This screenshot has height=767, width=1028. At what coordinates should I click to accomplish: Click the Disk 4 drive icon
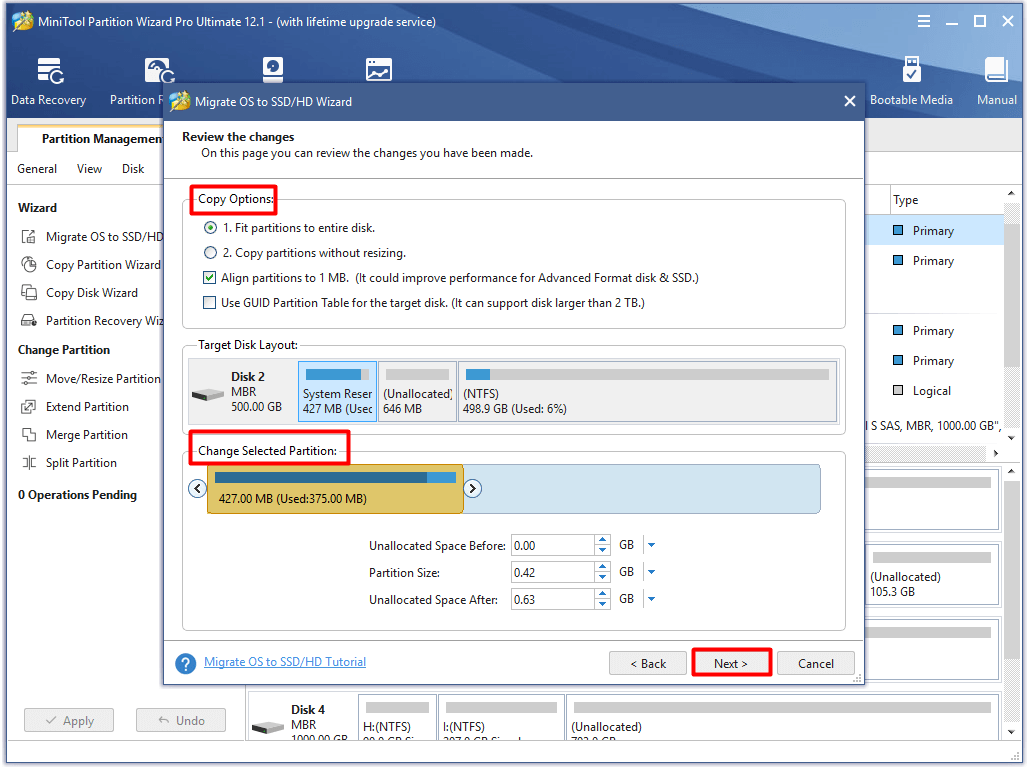tap(268, 728)
